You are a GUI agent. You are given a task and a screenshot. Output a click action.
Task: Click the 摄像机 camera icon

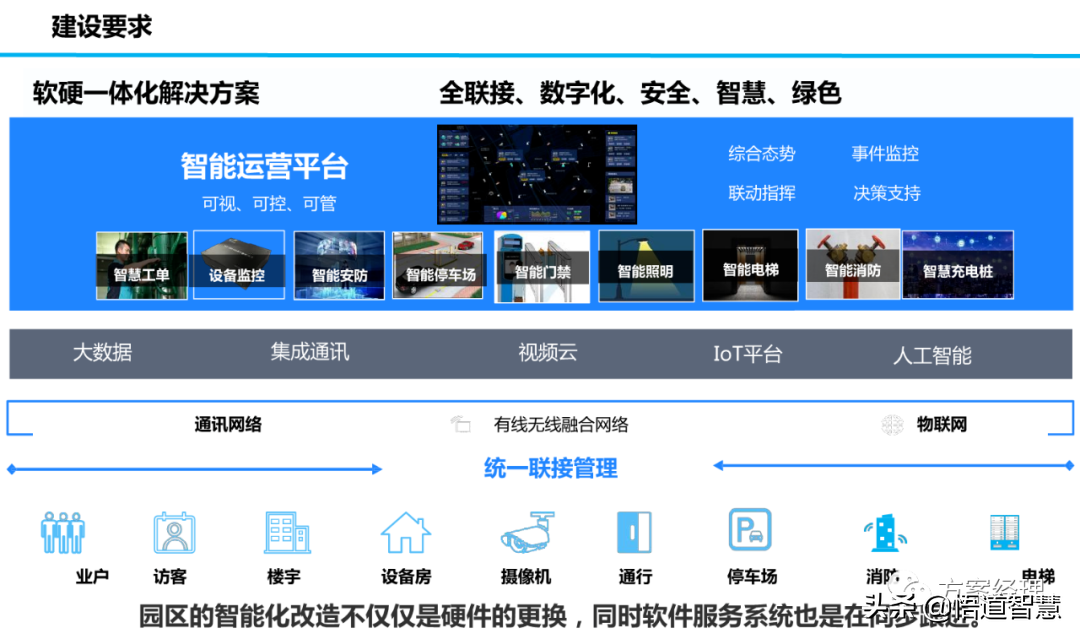tap(528, 532)
